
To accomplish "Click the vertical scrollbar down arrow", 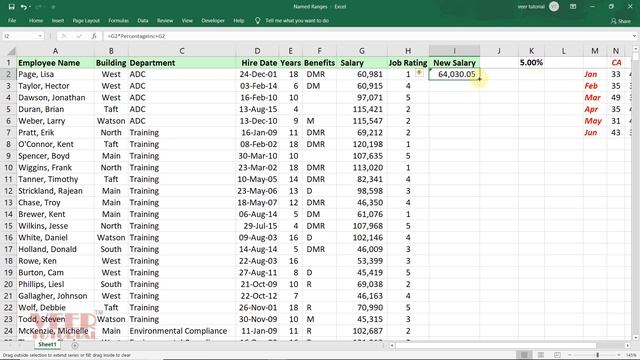I will [636, 337].
